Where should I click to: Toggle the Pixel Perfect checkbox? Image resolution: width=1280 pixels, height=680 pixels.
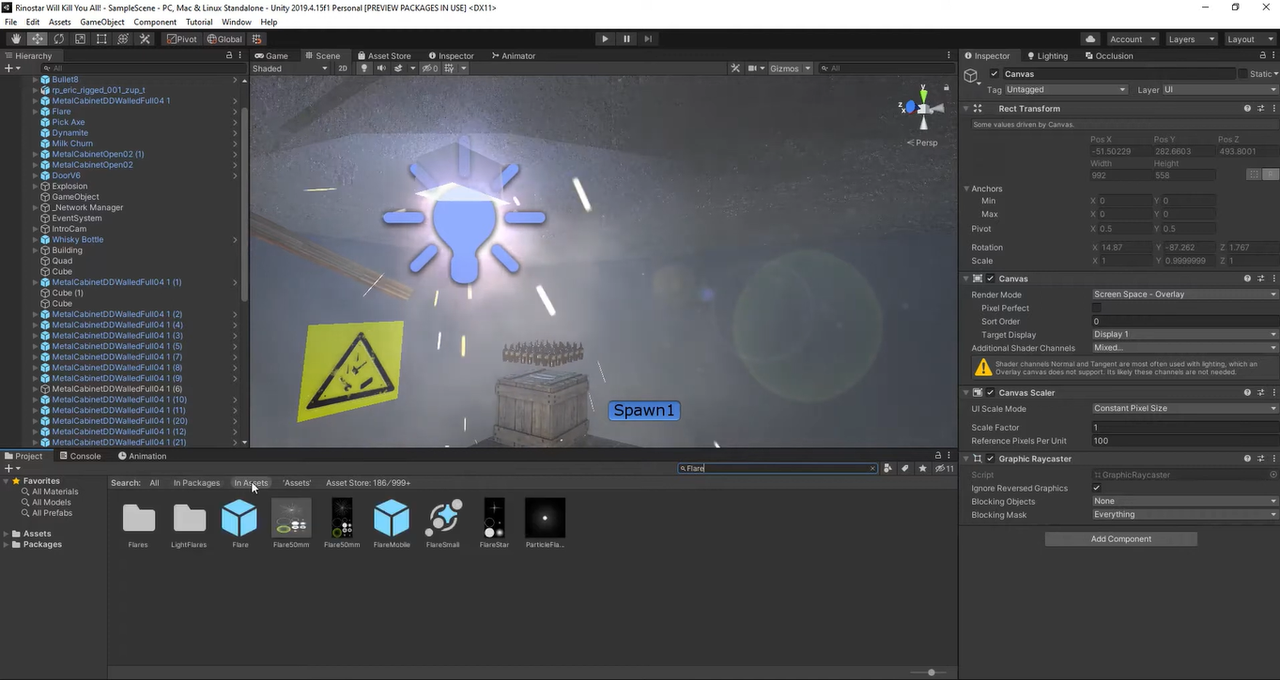coord(1097,308)
